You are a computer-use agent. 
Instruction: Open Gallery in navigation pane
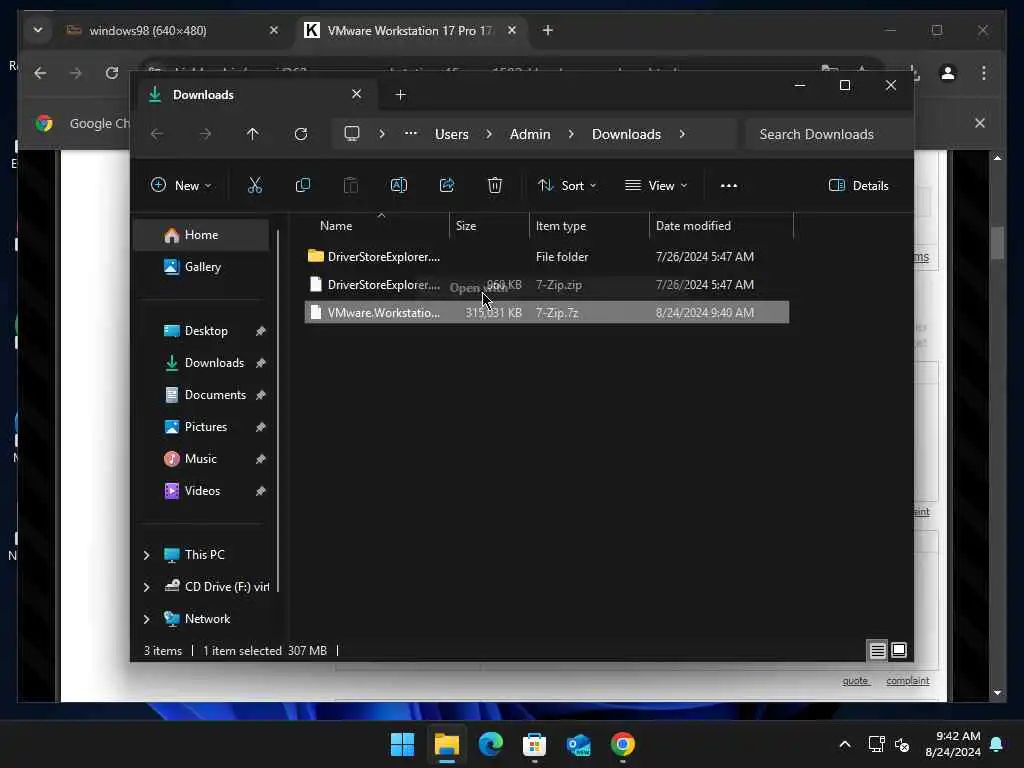click(x=201, y=266)
